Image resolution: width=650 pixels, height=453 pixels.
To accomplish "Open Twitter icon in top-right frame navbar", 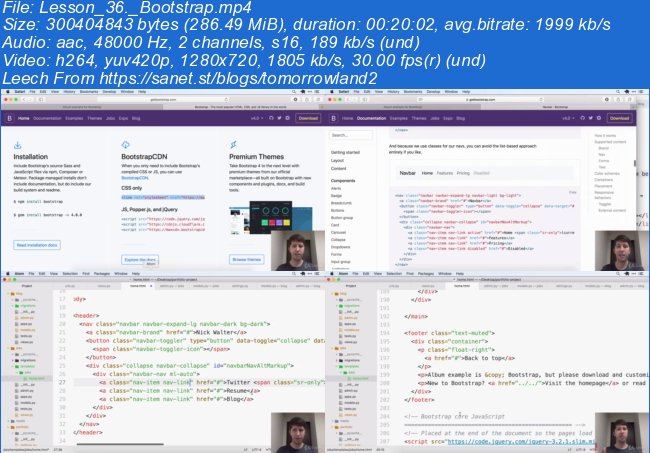I will coord(591,118).
